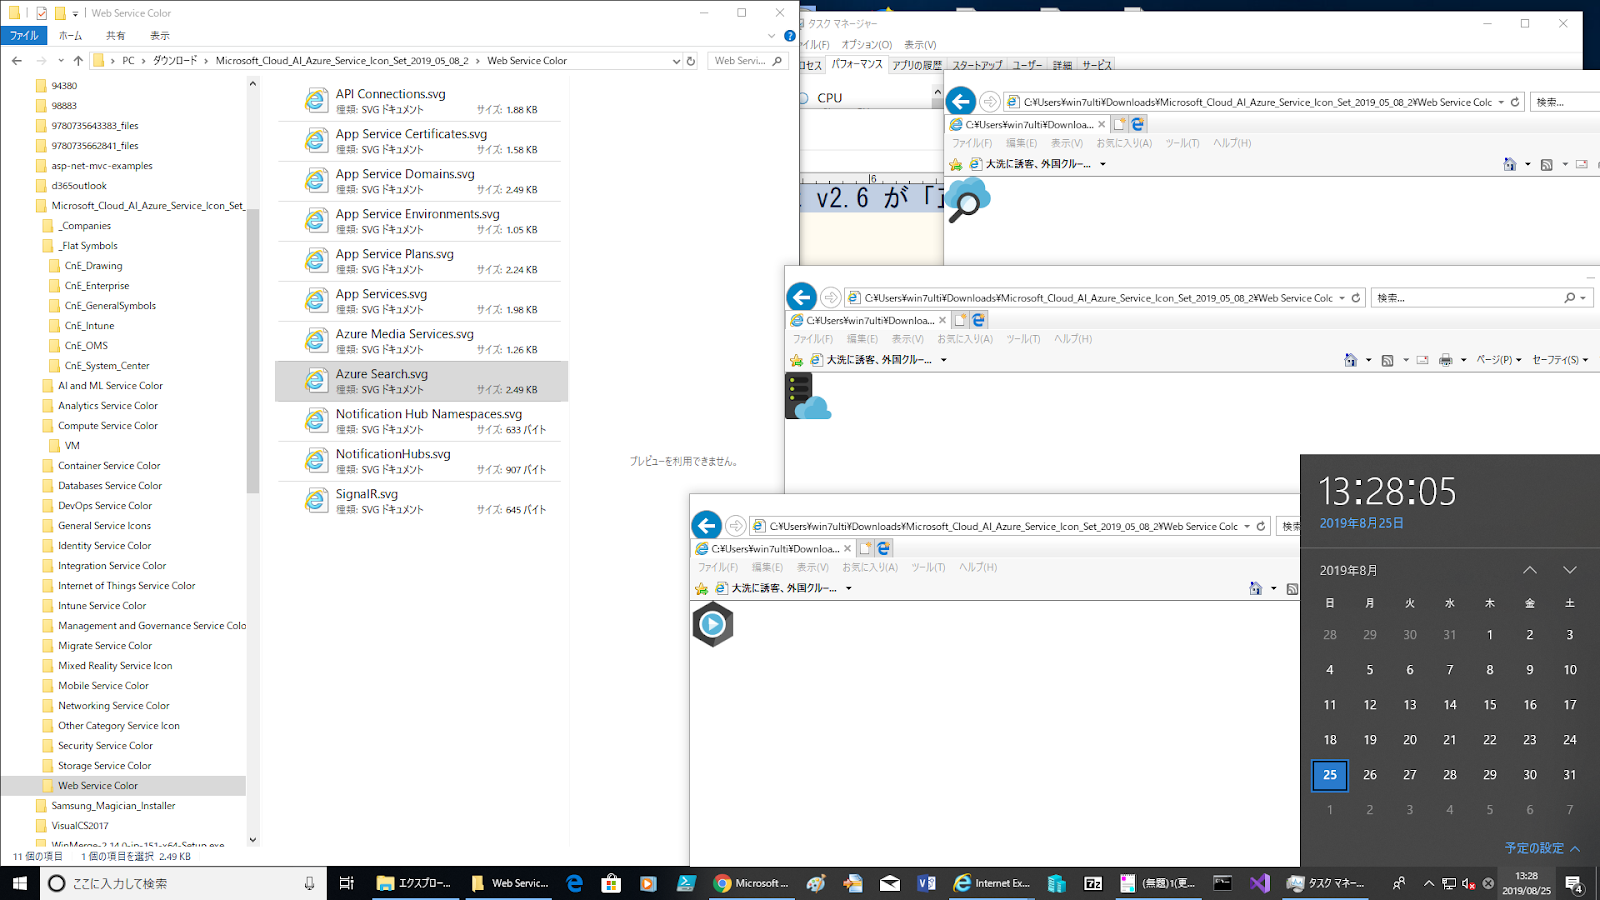The height and width of the screenshot is (900, 1600).
Task: Expand the Explorer ribbon with the chevron
Action: (771, 36)
